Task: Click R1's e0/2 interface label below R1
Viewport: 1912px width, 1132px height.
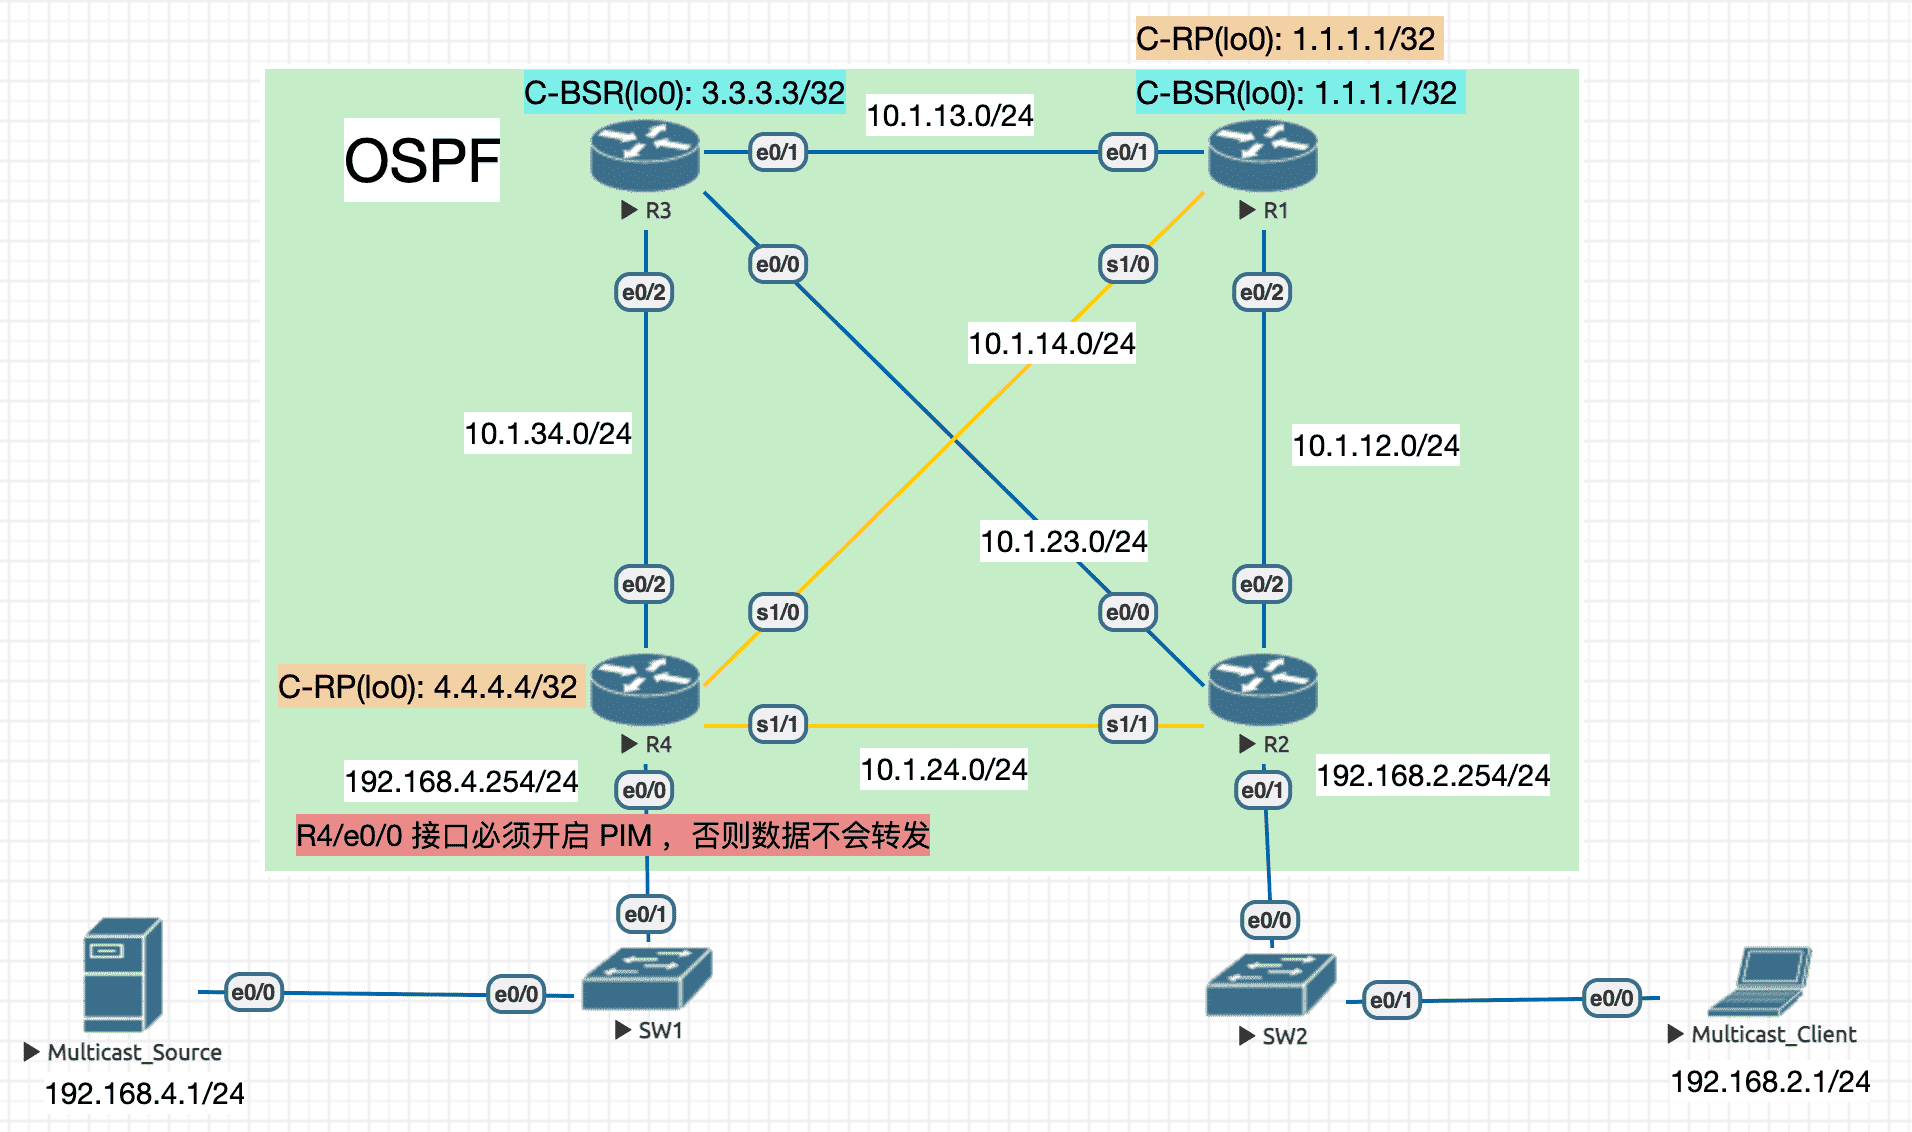Action: tap(1261, 292)
